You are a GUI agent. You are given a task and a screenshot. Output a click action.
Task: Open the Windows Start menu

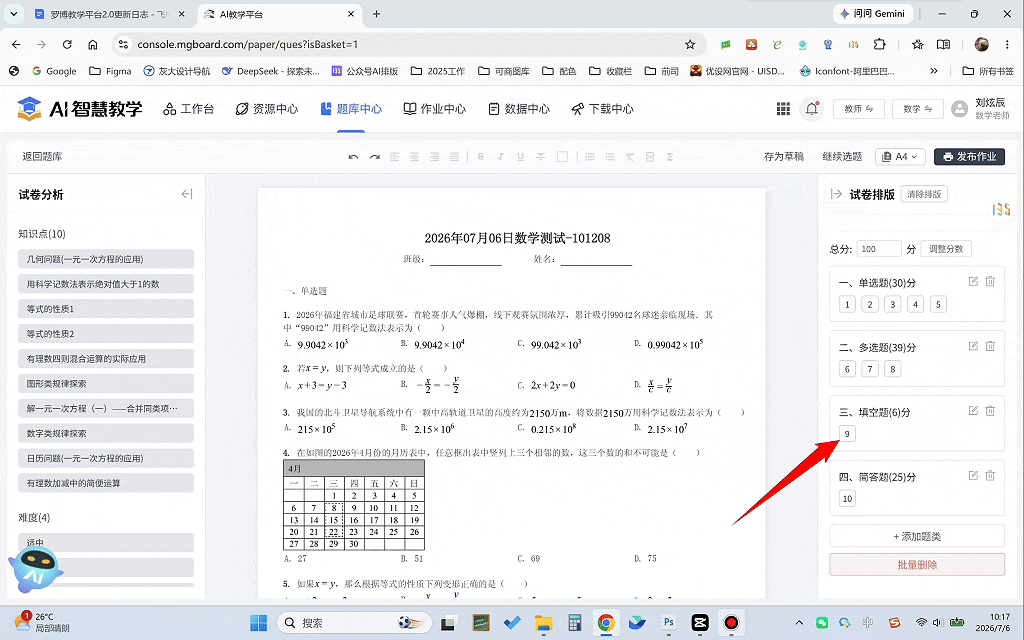tap(259, 623)
